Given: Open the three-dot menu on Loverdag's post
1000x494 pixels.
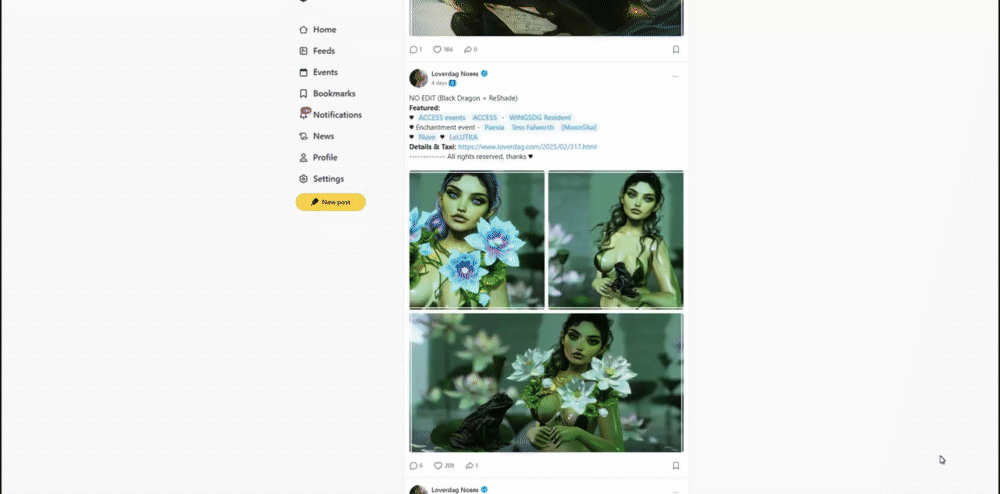Looking at the screenshot, I should coord(675,76).
